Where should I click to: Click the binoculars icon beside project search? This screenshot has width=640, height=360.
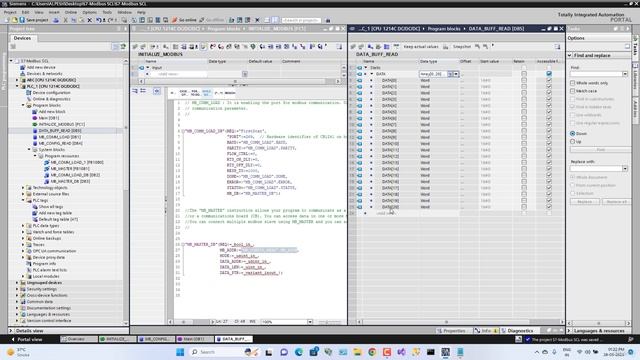[328, 20]
